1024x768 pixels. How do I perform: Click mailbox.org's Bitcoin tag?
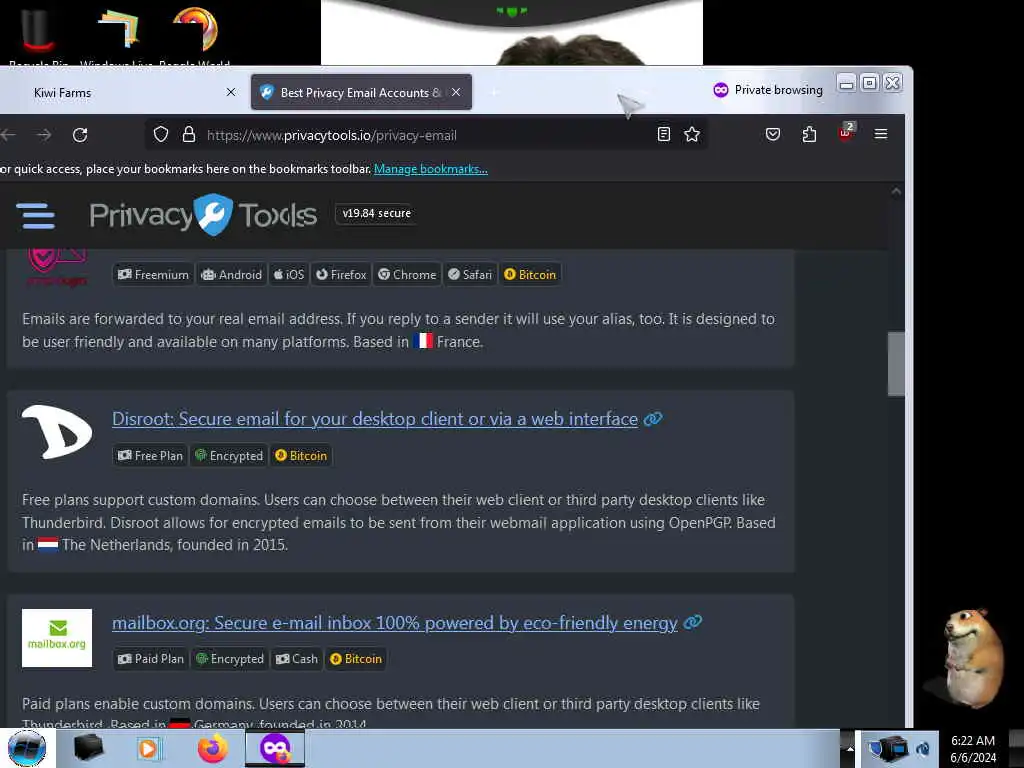356,659
